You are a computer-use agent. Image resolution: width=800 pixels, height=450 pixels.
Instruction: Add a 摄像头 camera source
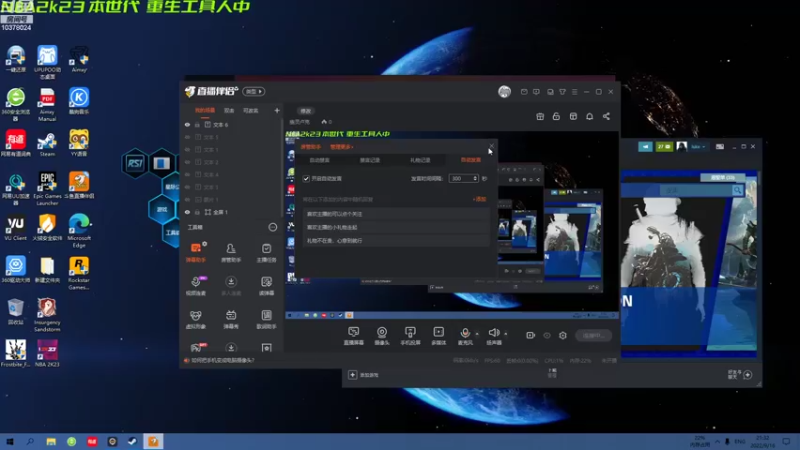pyautogui.click(x=382, y=336)
